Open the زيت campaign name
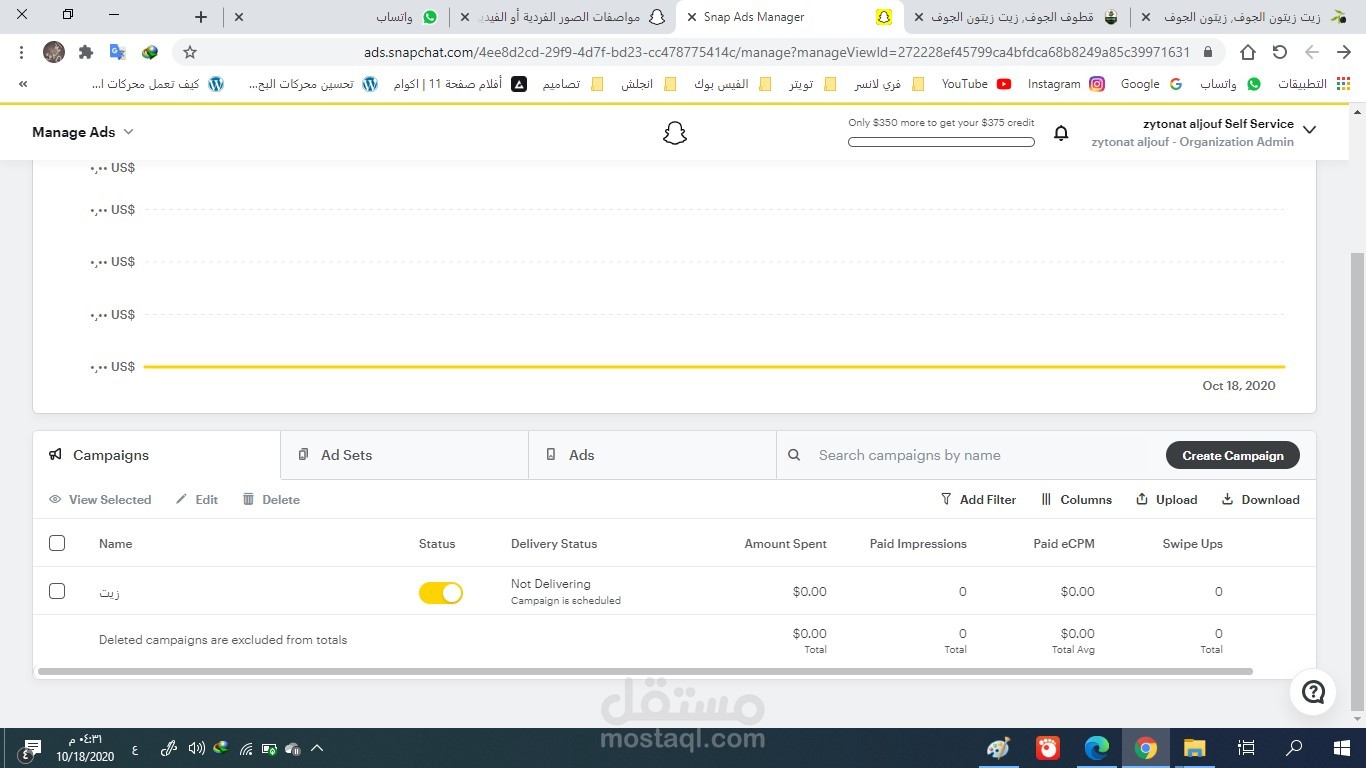The image size is (1366, 768). point(110,593)
